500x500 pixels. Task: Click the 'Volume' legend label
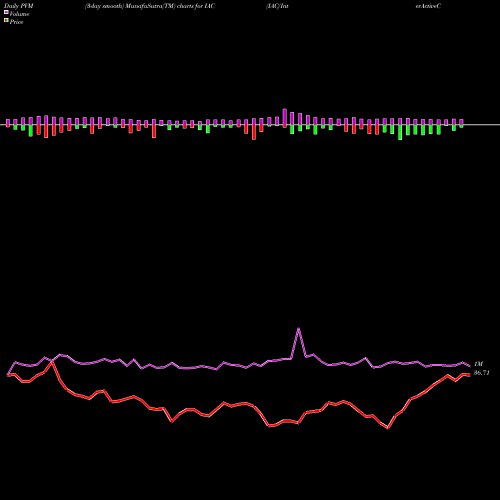(x=19, y=14)
